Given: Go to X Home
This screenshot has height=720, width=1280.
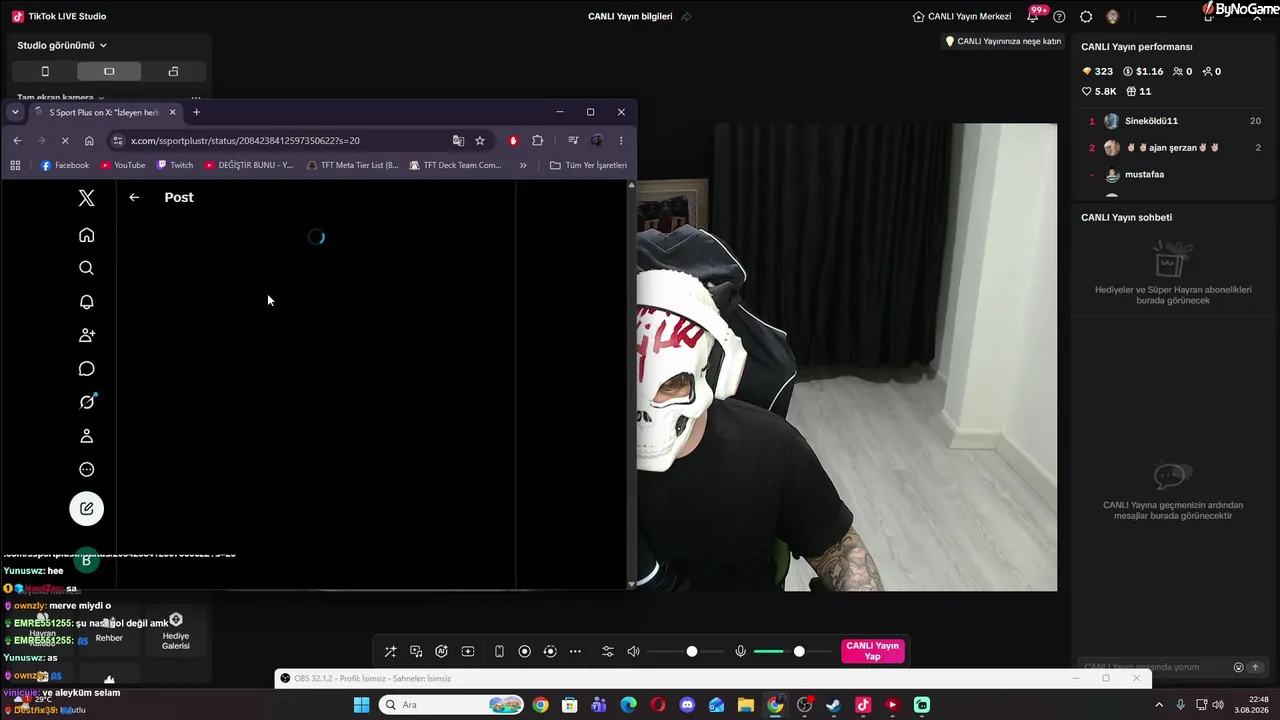Looking at the screenshot, I should 87,235.
